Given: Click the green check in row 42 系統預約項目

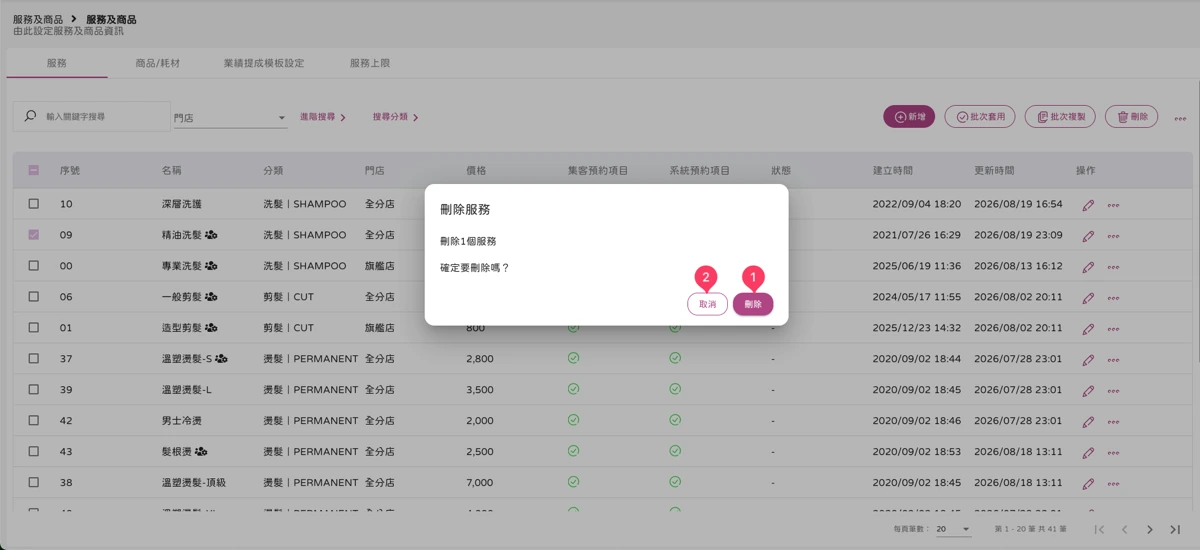Looking at the screenshot, I should pyautogui.click(x=675, y=420).
